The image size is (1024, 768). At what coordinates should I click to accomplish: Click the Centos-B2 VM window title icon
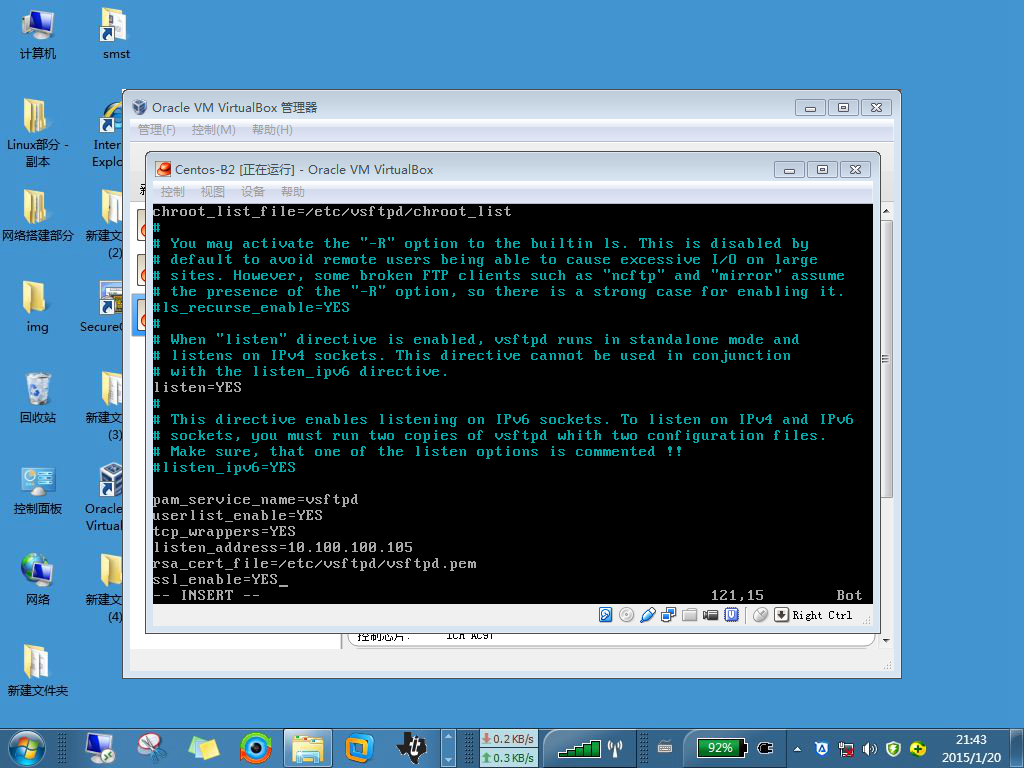[x=163, y=170]
